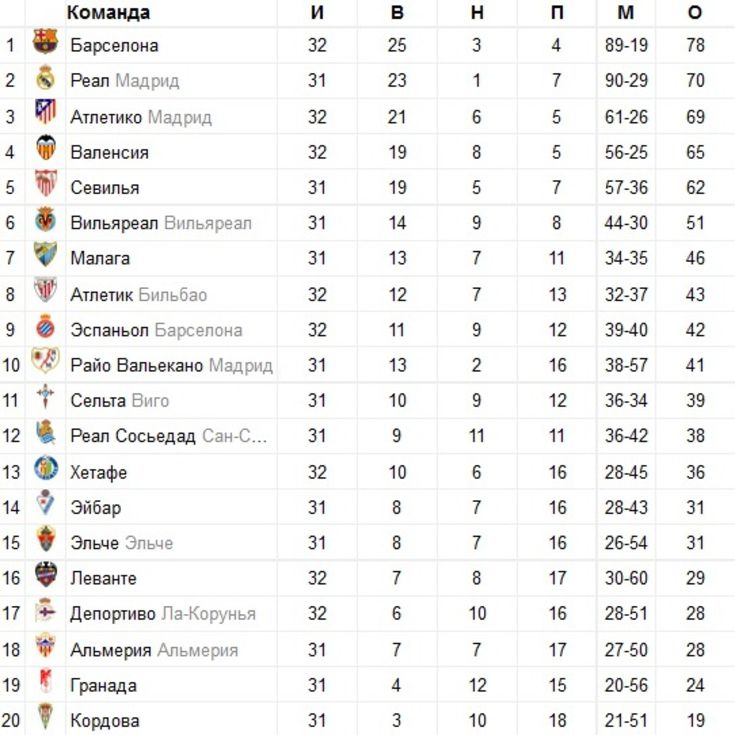Click the Гранада team name link

click(104, 686)
